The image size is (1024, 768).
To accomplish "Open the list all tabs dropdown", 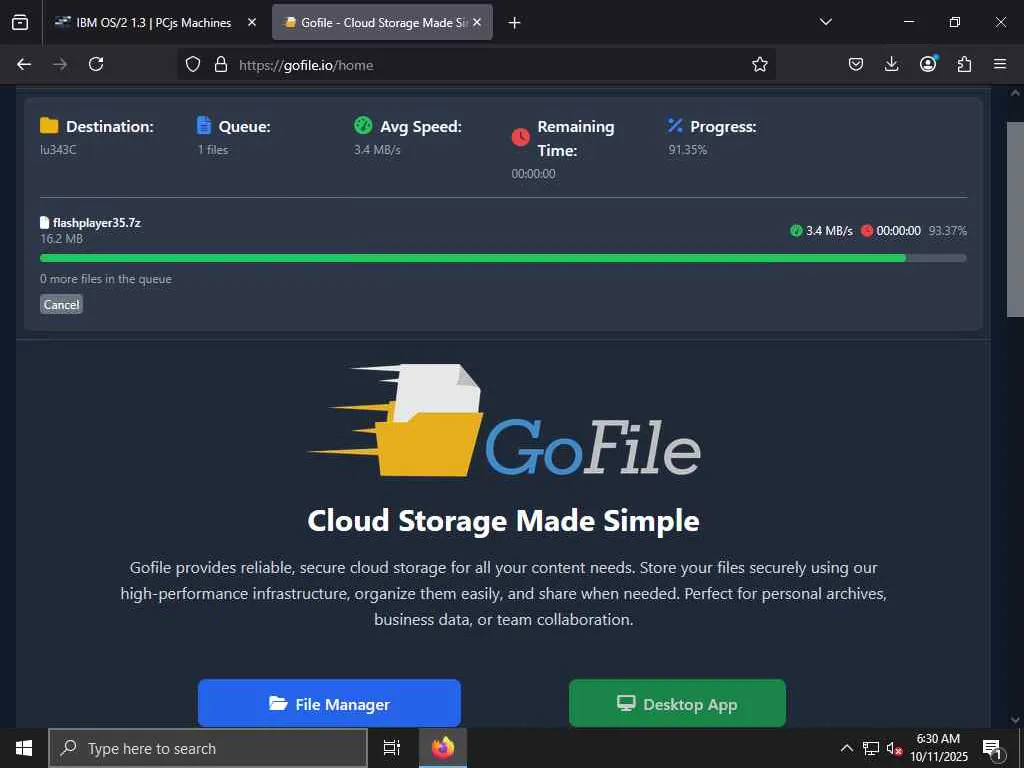I will click(x=825, y=22).
